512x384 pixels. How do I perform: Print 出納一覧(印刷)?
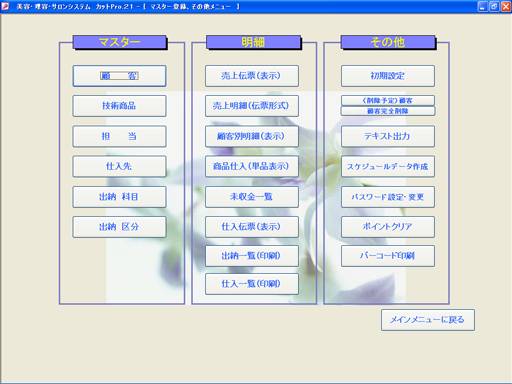252,256
